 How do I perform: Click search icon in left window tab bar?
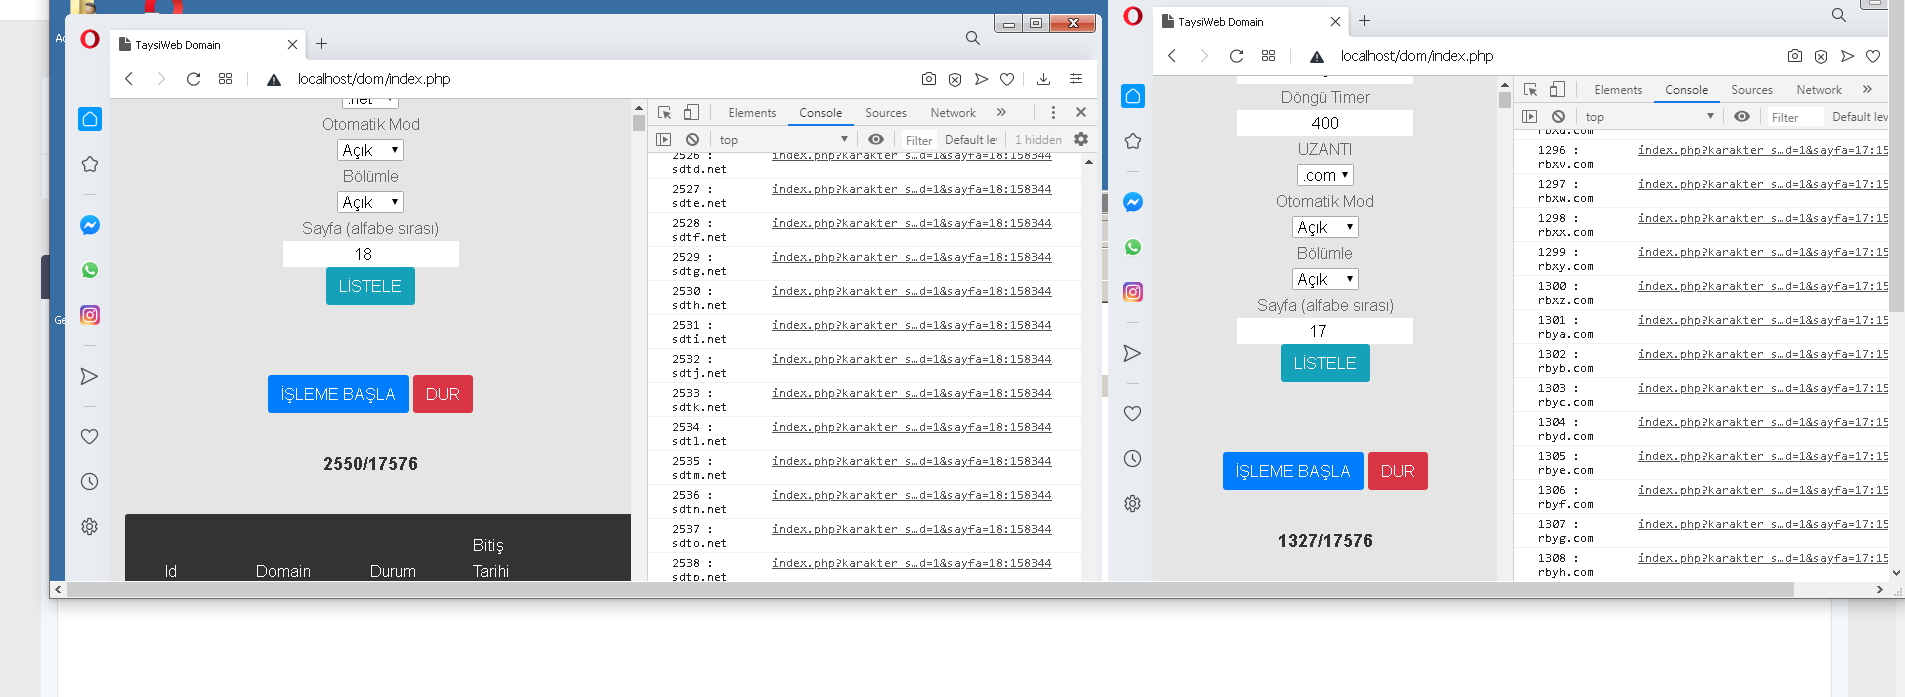973,38
